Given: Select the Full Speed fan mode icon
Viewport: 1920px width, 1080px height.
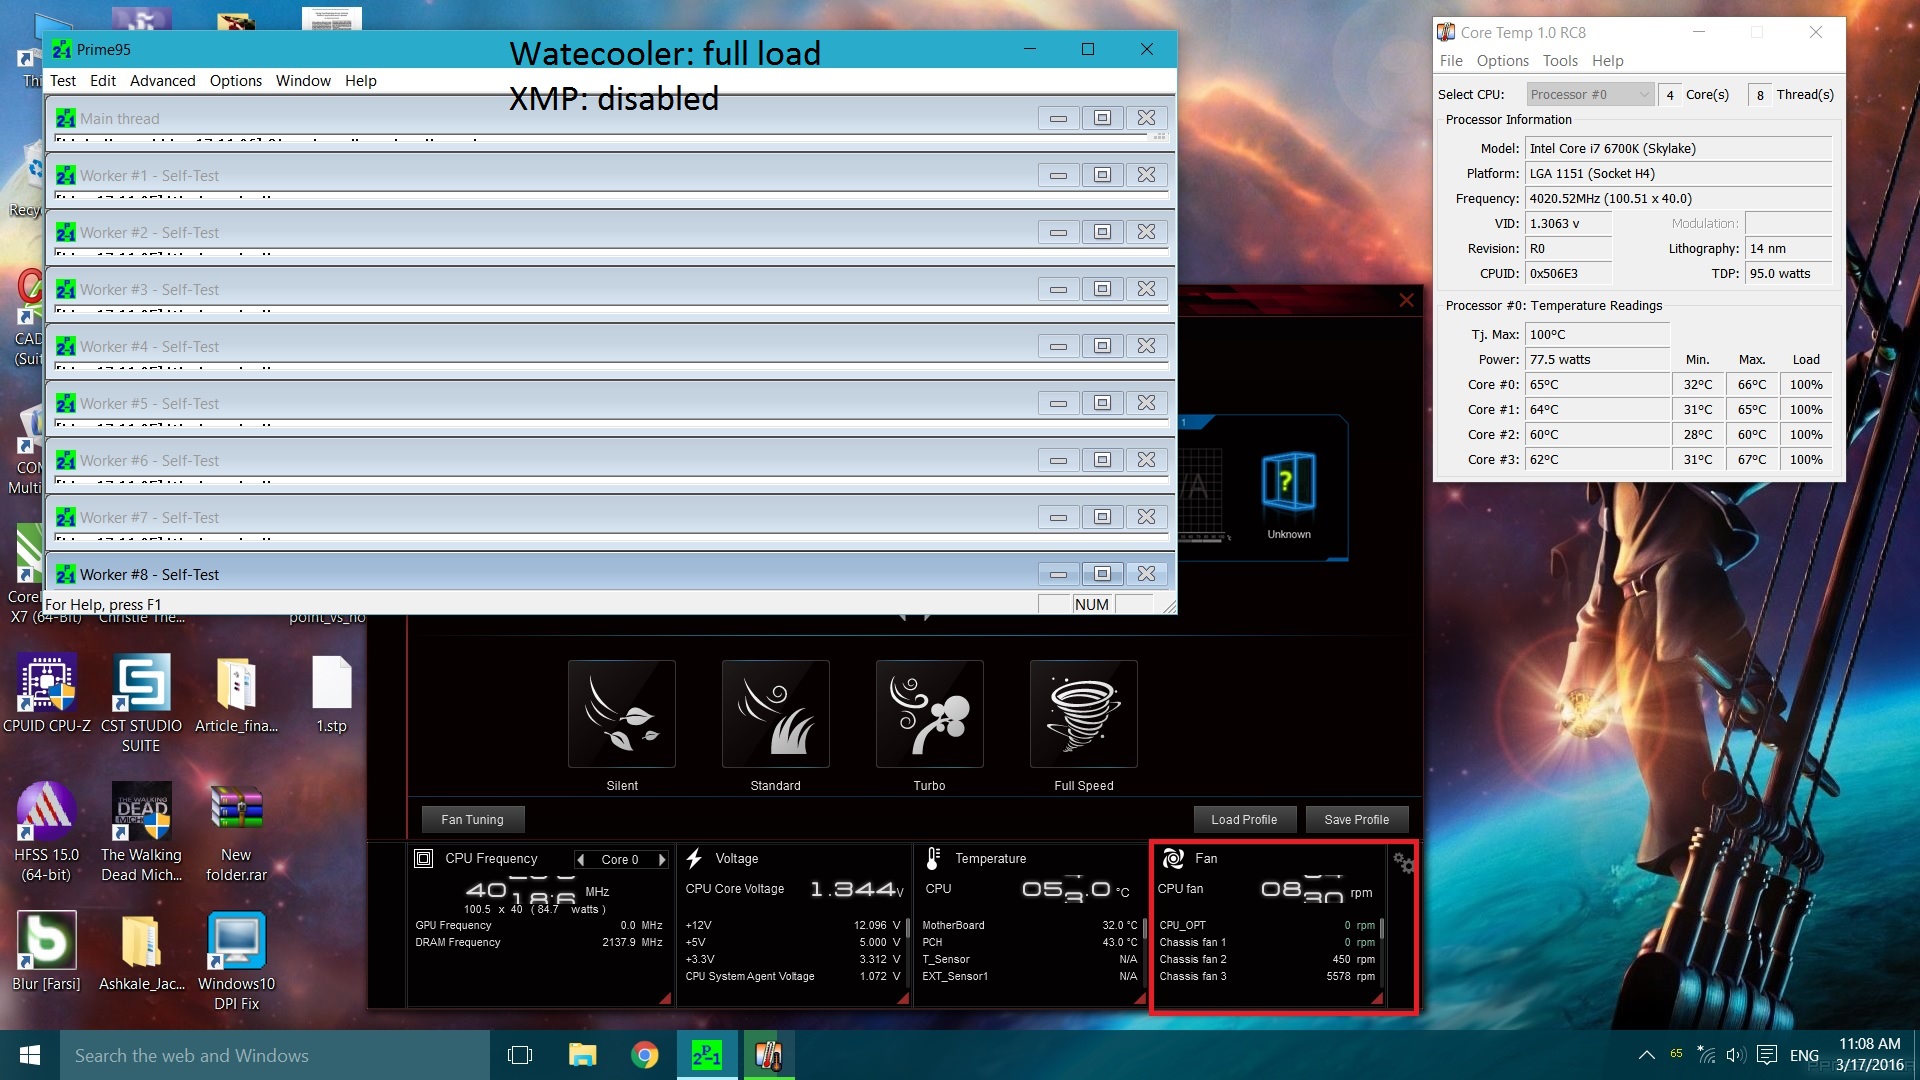Looking at the screenshot, I should 1084,714.
